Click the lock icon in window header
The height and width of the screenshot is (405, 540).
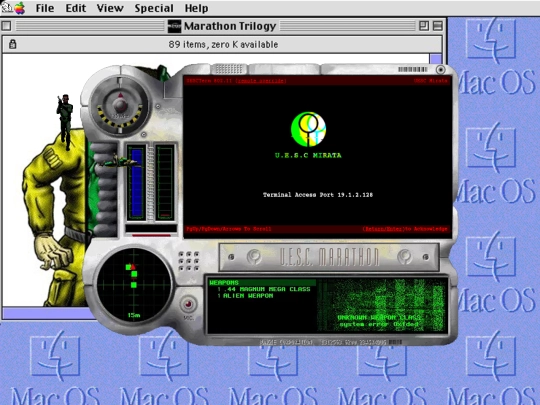13,44
